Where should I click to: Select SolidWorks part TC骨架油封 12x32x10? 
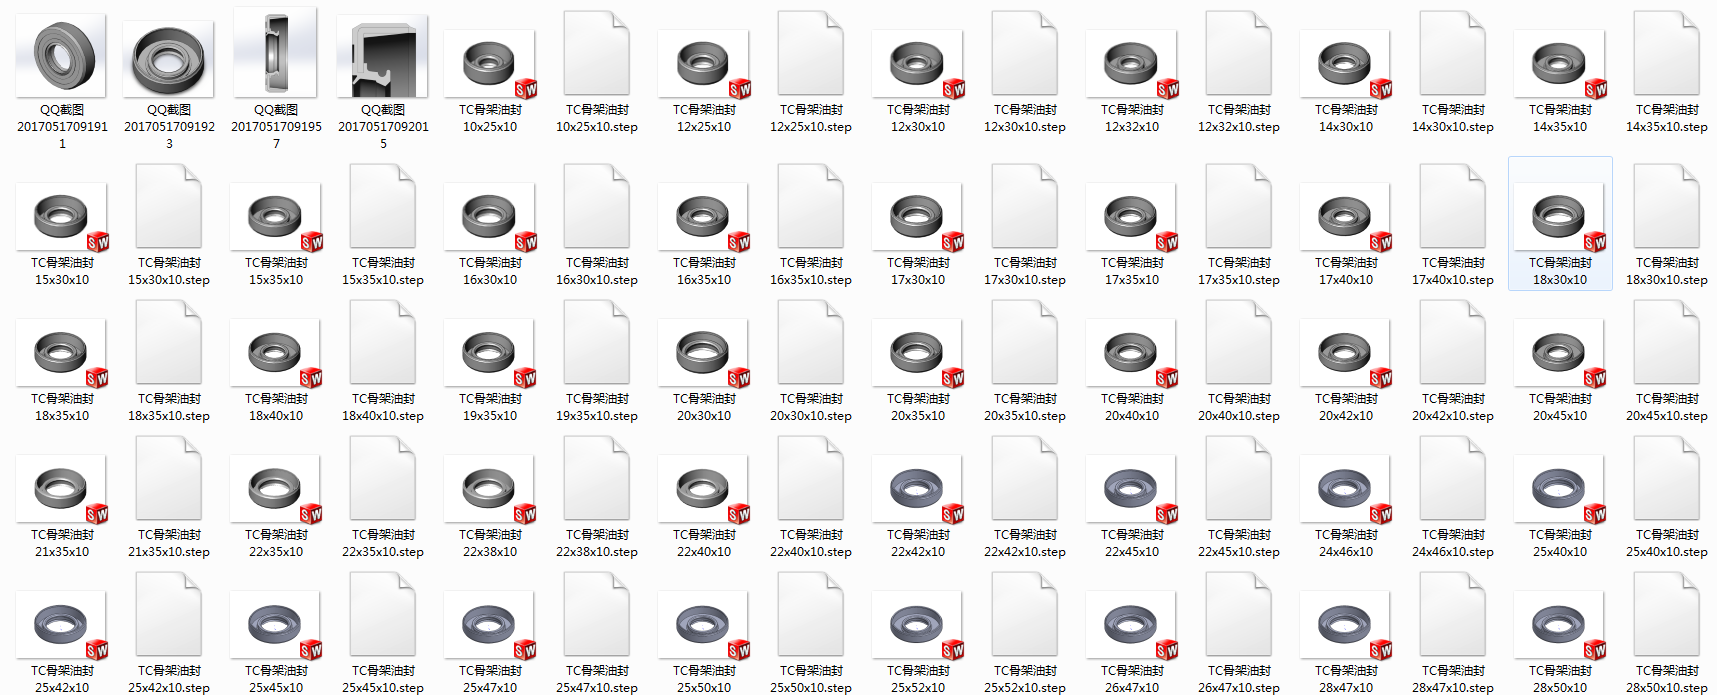pyautogui.click(x=1132, y=64)
